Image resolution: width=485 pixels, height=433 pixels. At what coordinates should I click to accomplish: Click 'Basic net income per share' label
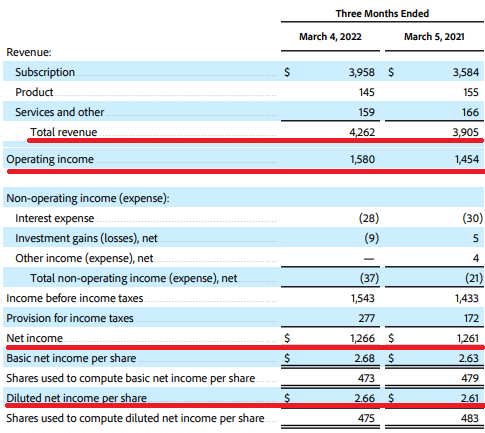[71, 358]
